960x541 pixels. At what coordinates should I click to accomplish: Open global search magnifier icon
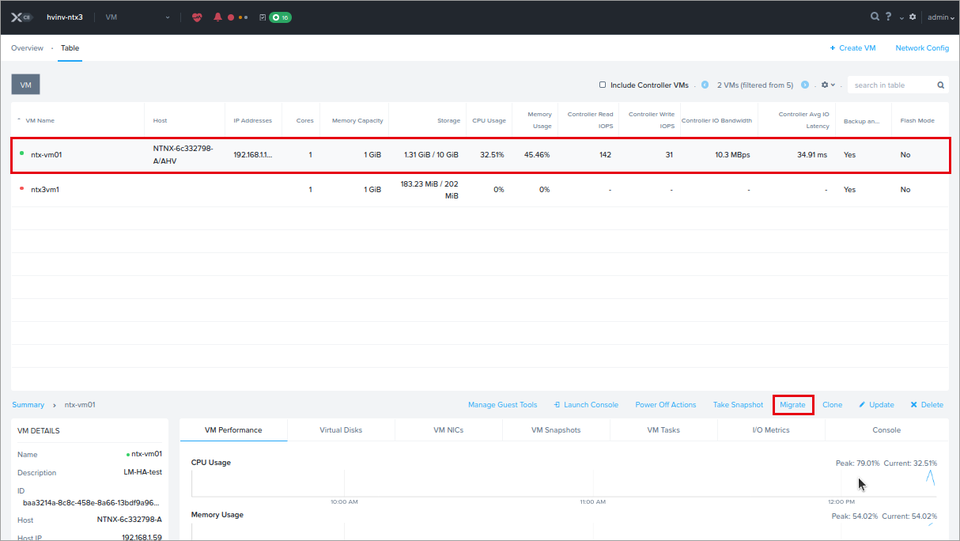875,17
